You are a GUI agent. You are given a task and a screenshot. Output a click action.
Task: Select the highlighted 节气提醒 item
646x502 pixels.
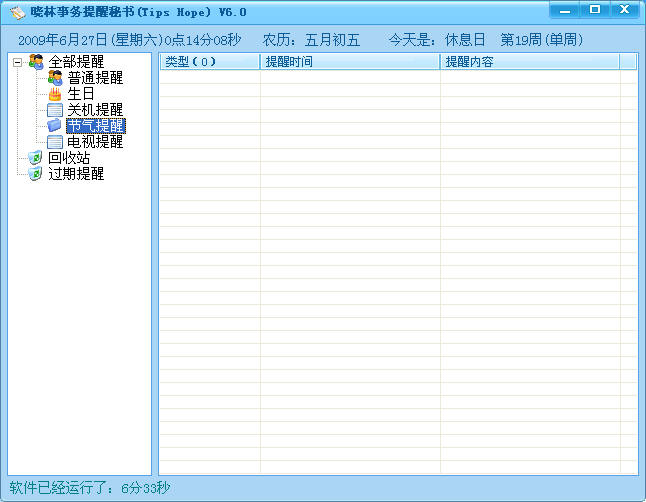pos(96,126)
